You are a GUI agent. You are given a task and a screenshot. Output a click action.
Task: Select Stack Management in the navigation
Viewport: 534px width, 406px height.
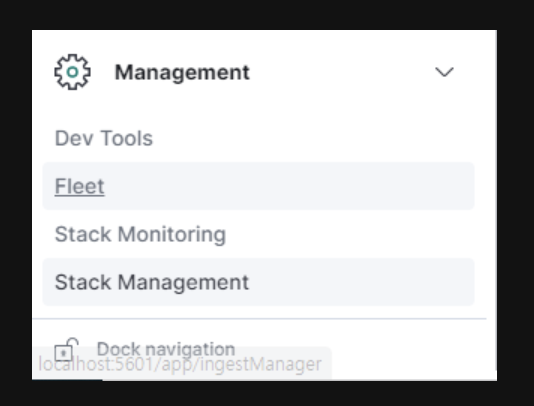(x=258, y=282)
